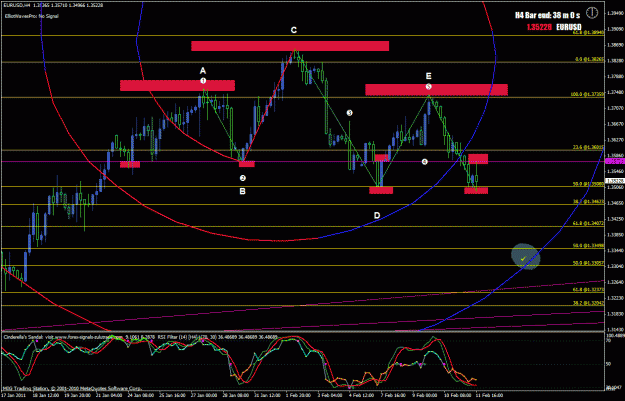Click the red 1.35228 price readout
This screenshot has height=401, width=625.
tap(539, 27)
